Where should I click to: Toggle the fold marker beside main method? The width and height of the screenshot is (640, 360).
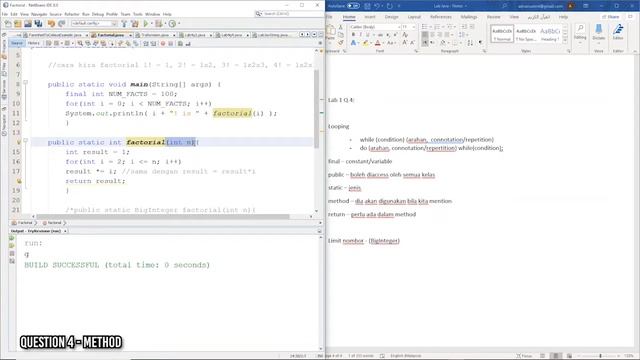(25, 83)
